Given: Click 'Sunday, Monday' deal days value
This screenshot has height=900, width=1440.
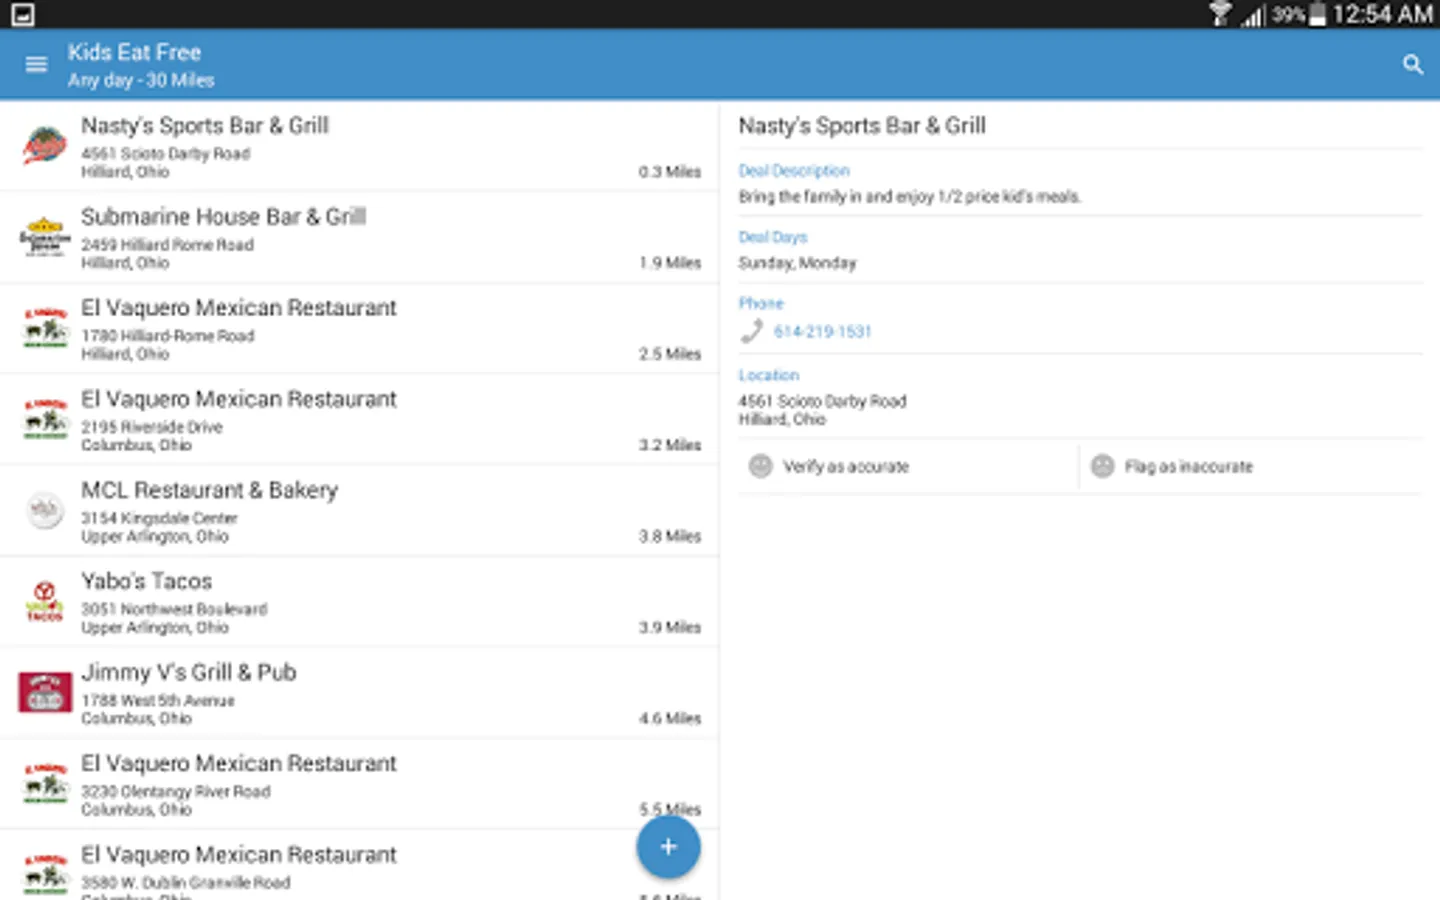Looking at the screenshot, I should (x=798, y=263).
